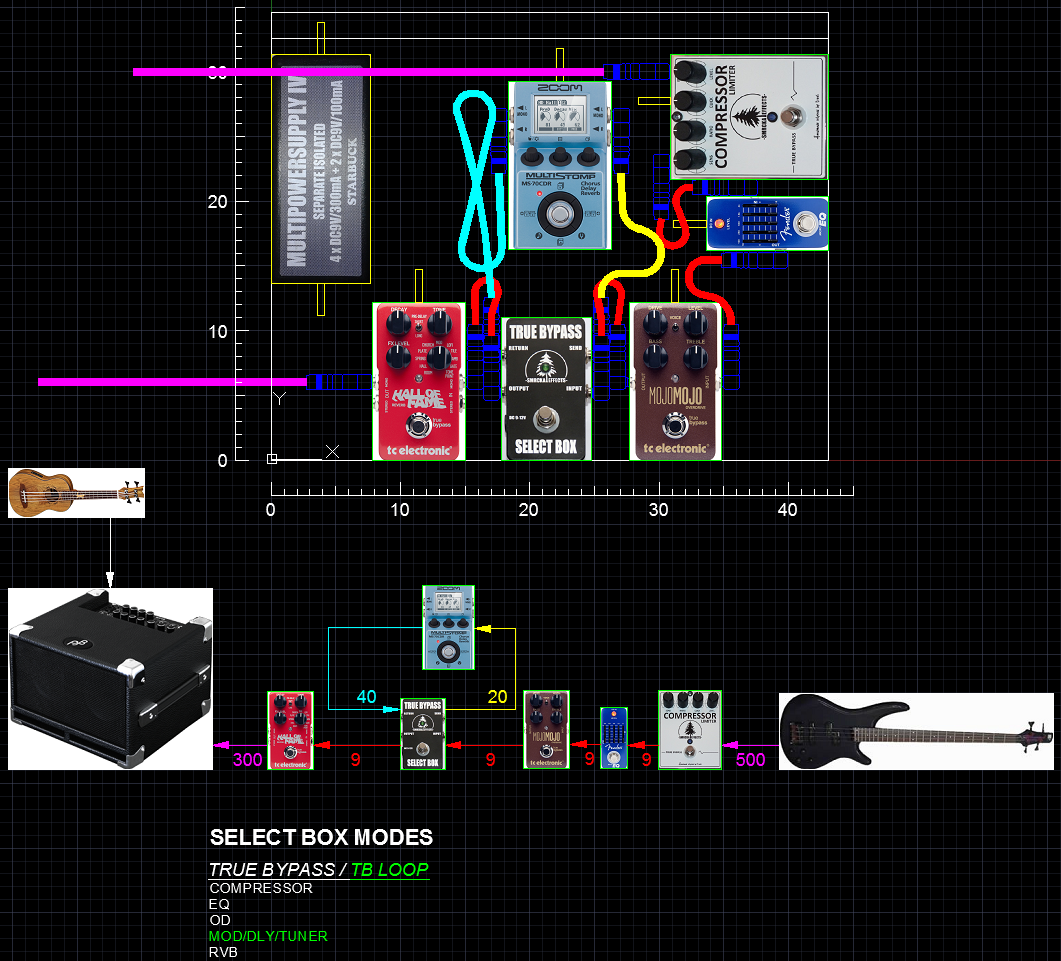Select the black electric bass guitar image
The width and height of the screenshot is (1061, 961).
(915, 731)
